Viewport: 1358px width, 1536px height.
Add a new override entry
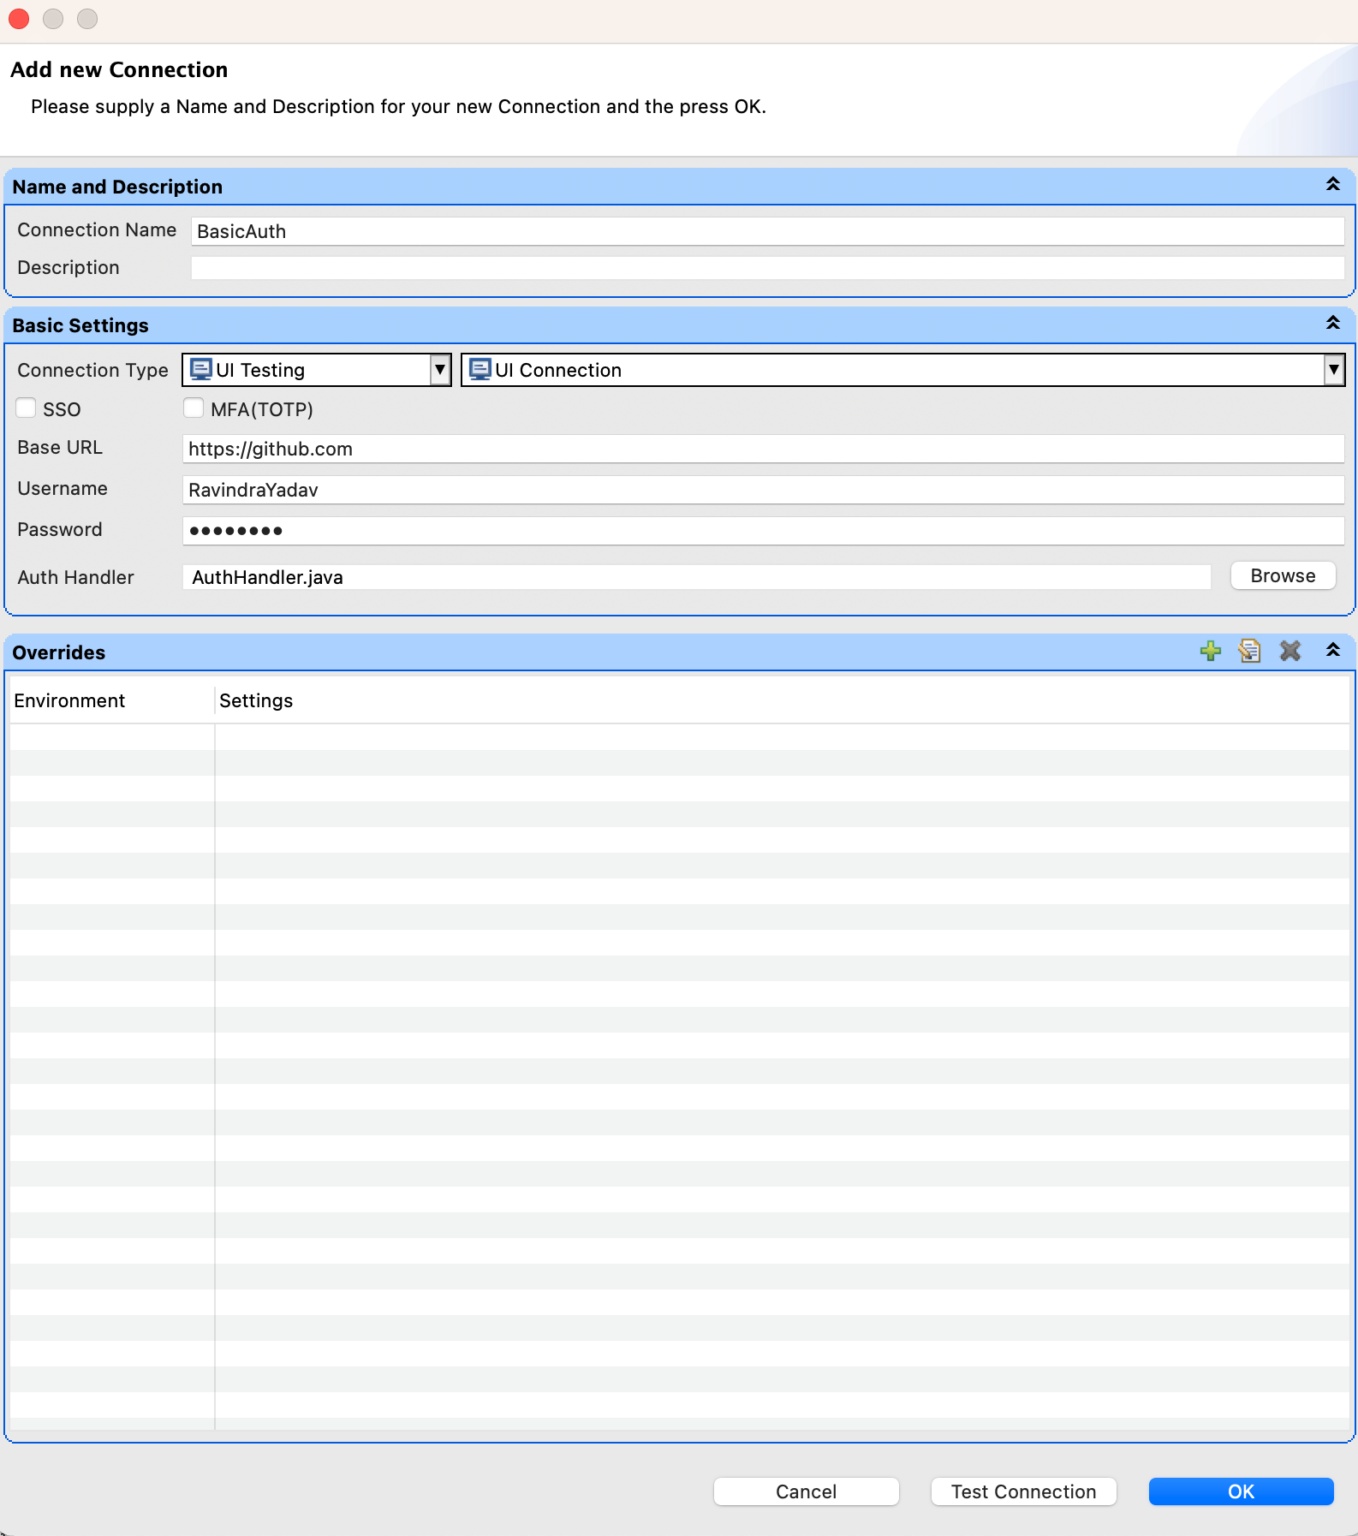click(1210, 651)
